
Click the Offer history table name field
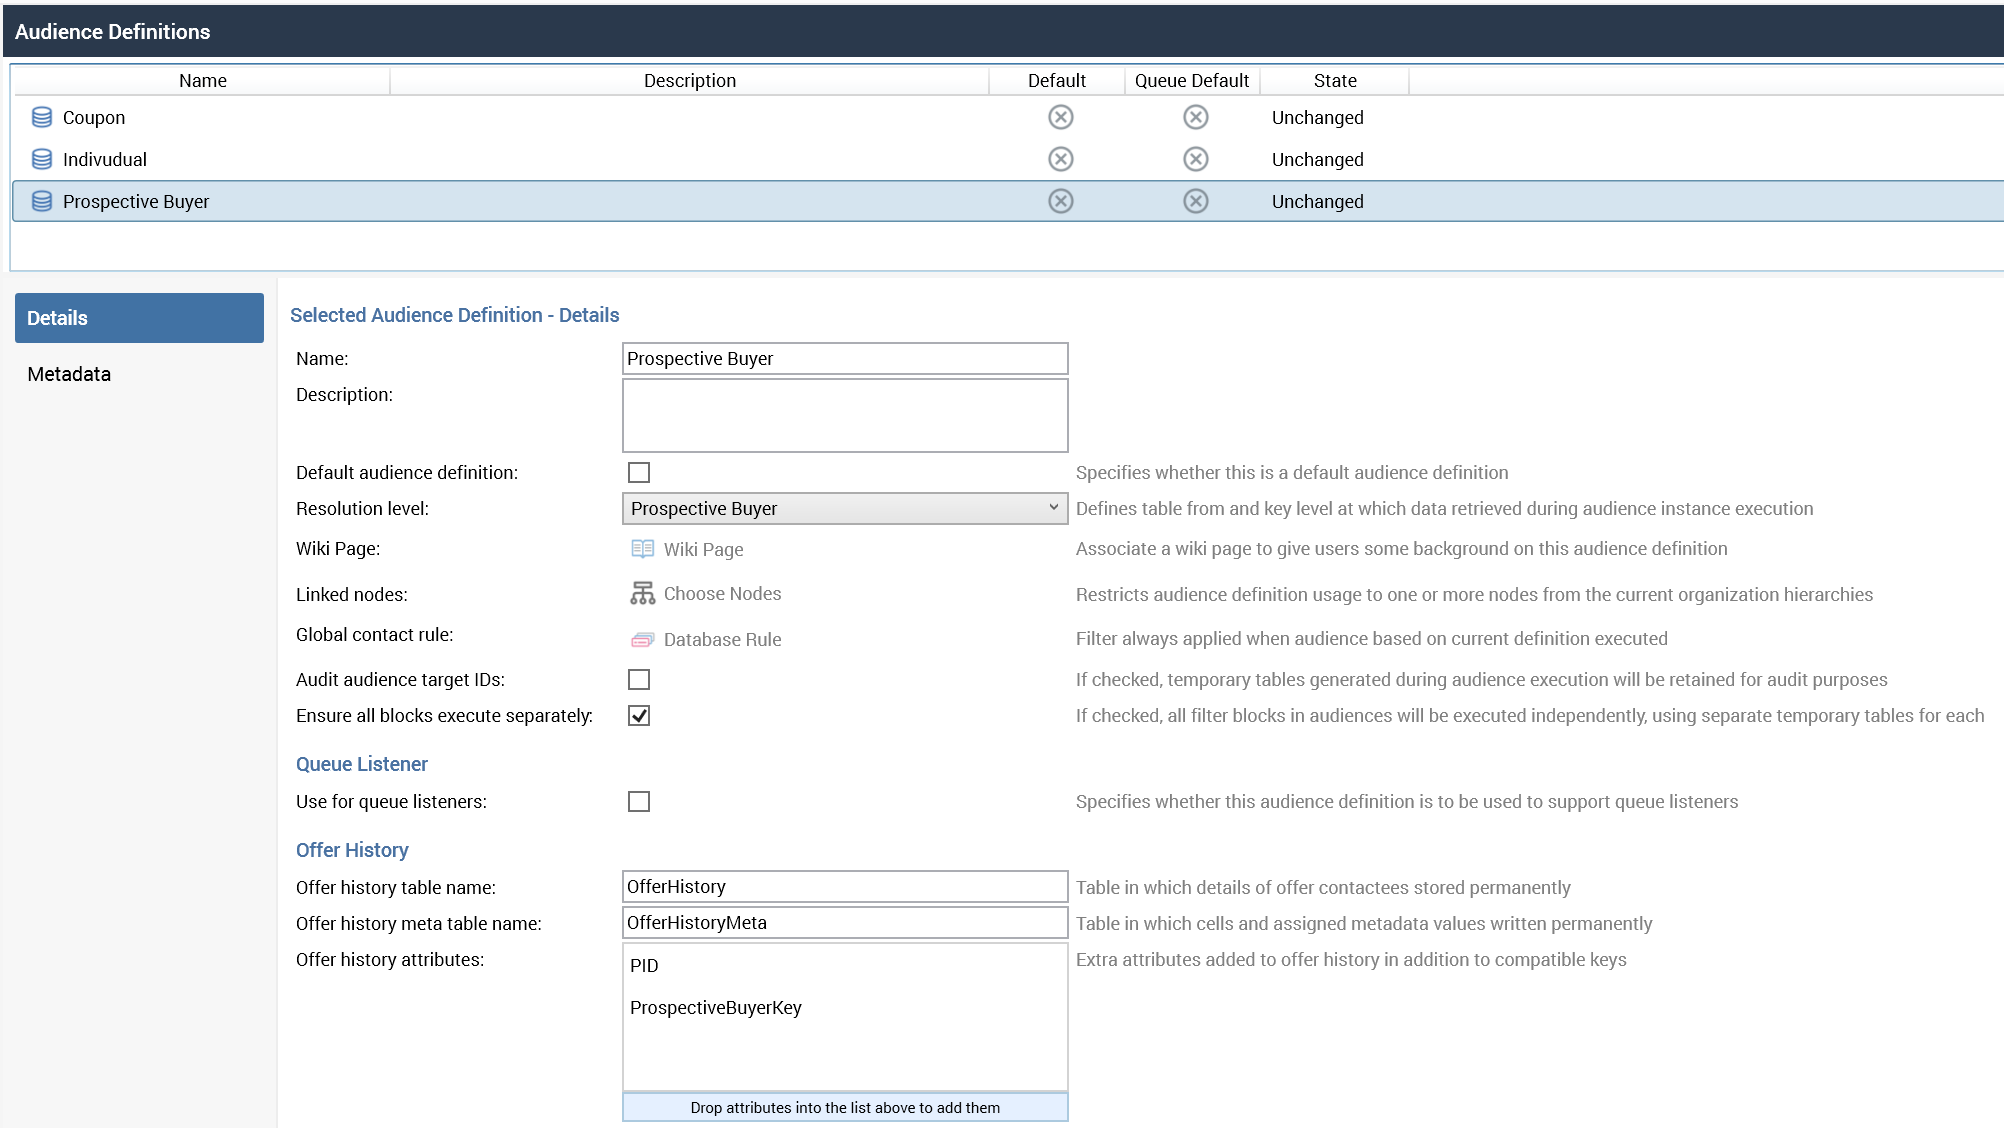click(x=844, y=886)
